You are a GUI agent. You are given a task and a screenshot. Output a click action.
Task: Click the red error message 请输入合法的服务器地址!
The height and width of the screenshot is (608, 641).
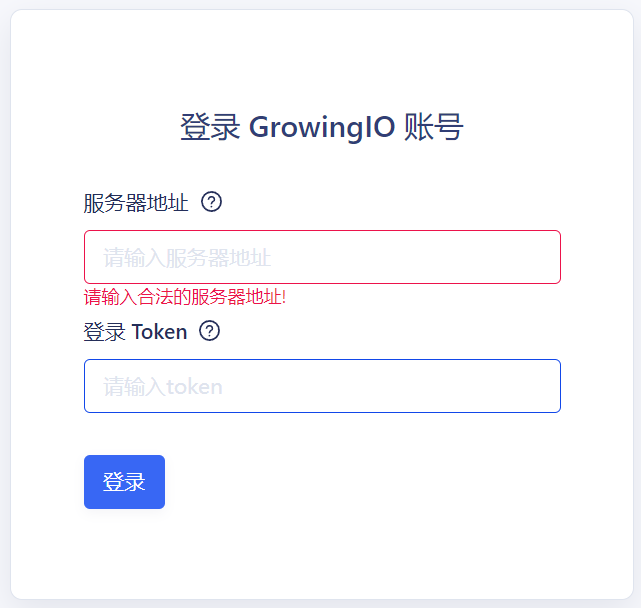[x=185, y=297]
